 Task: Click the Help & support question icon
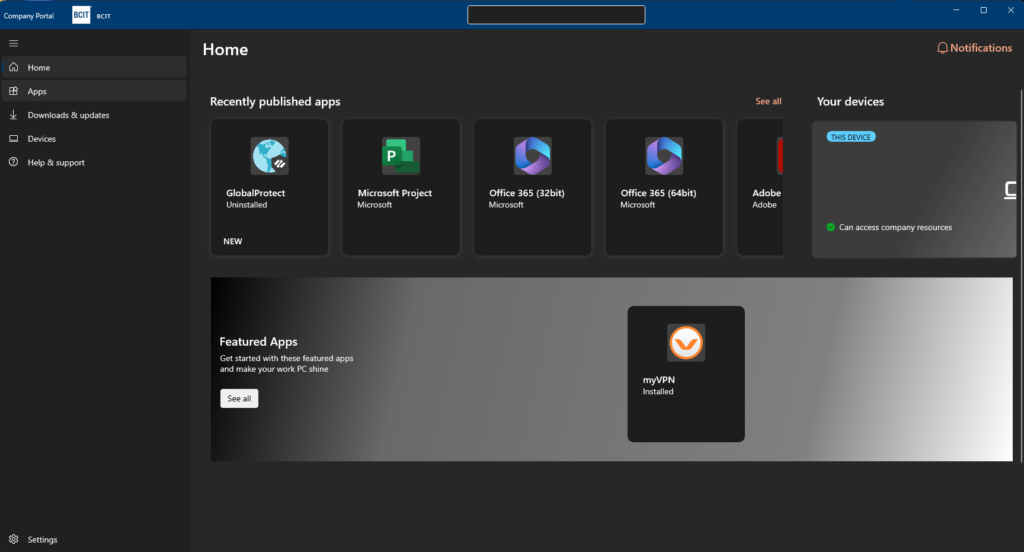(14, 162)
